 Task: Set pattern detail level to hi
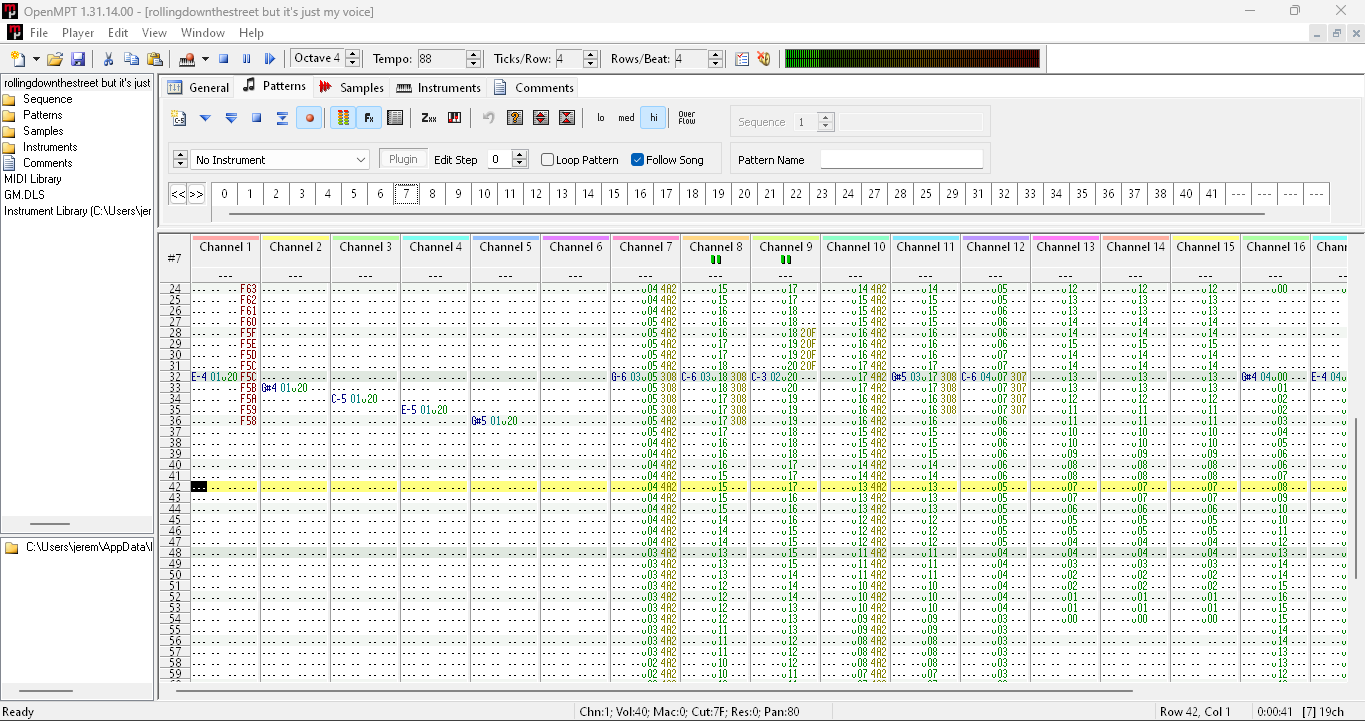click(x=653, y=118)
